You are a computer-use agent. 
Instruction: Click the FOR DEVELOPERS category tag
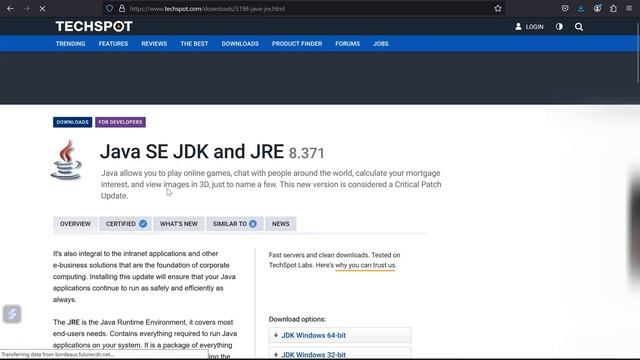(x=120, y=122)
